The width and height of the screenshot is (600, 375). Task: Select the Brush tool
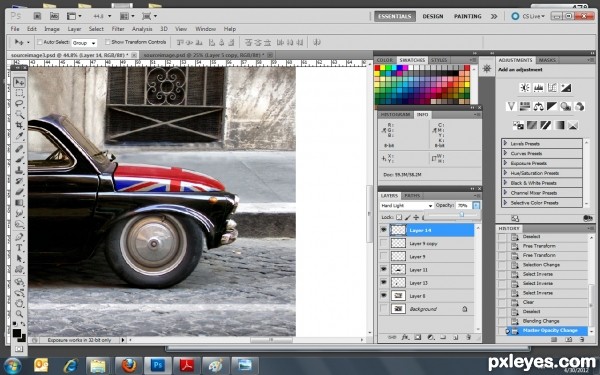[x=19, y=160]
